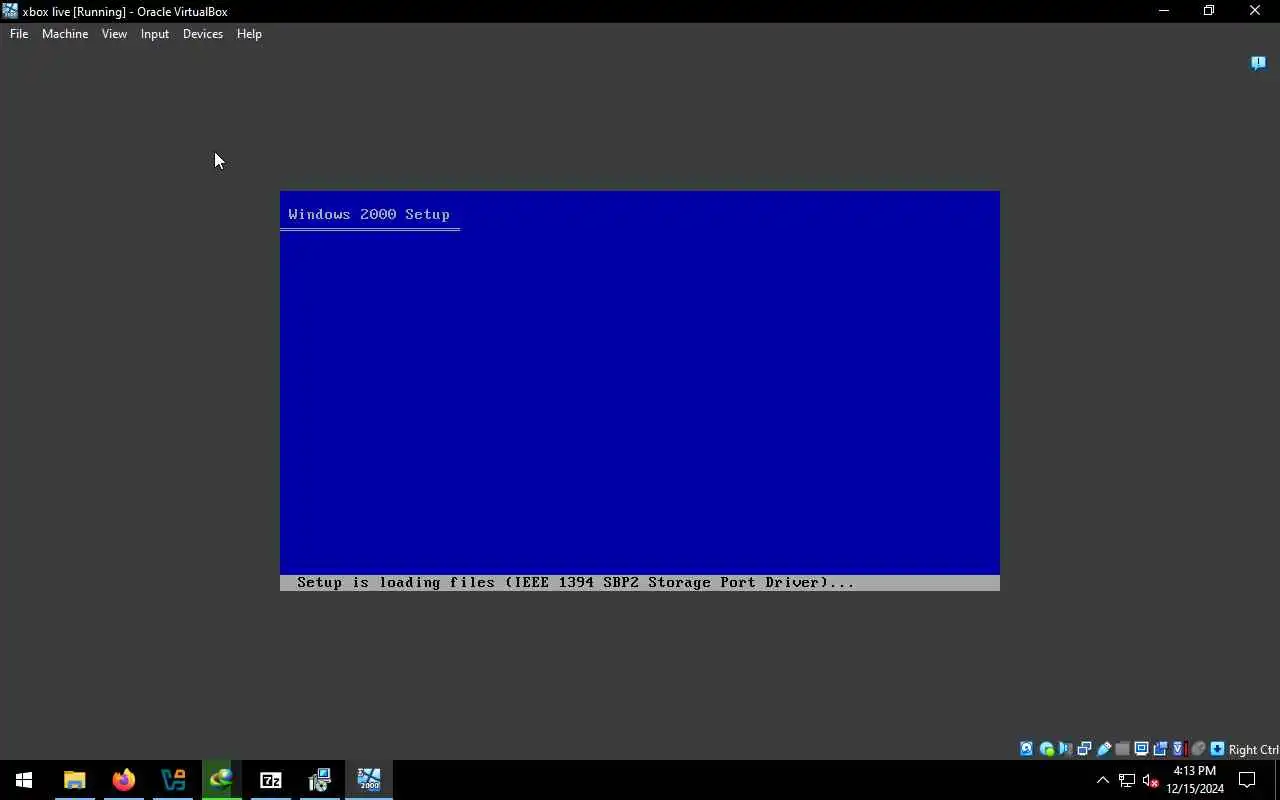Open the globe download manager taskbar icon
This screenshot has width=1280, height=800.
pos(222,780)
